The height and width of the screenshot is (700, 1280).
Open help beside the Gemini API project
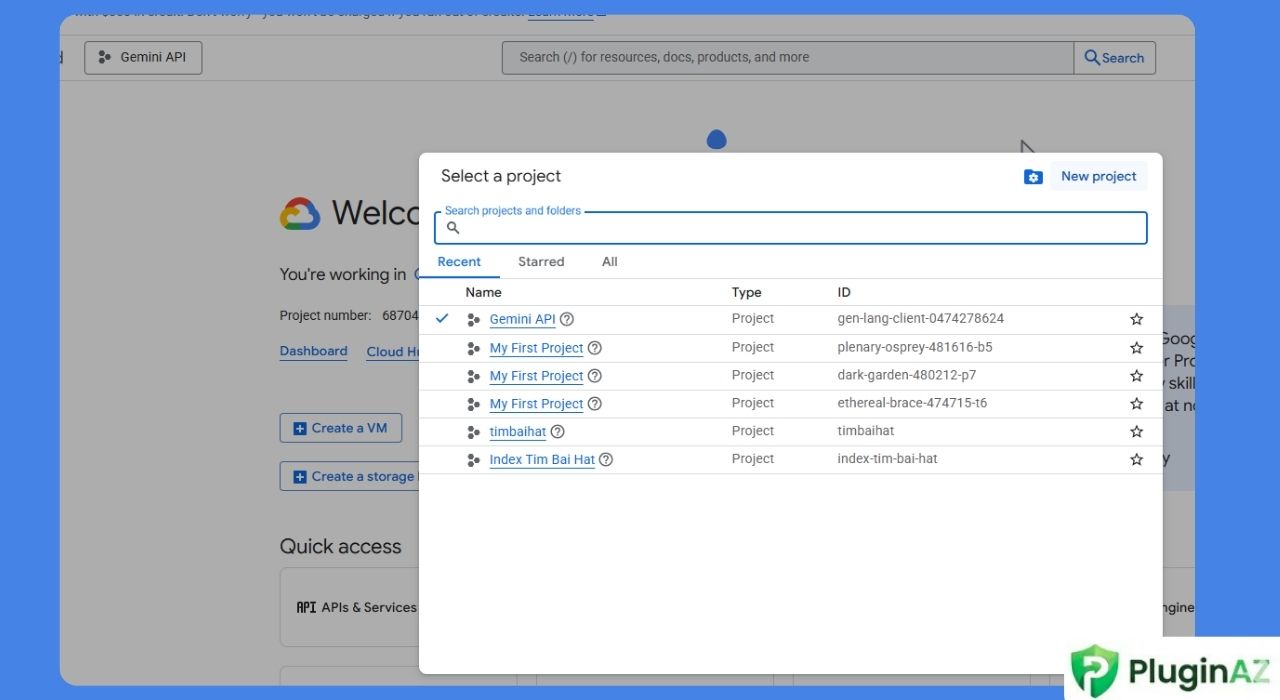point(566,319)
